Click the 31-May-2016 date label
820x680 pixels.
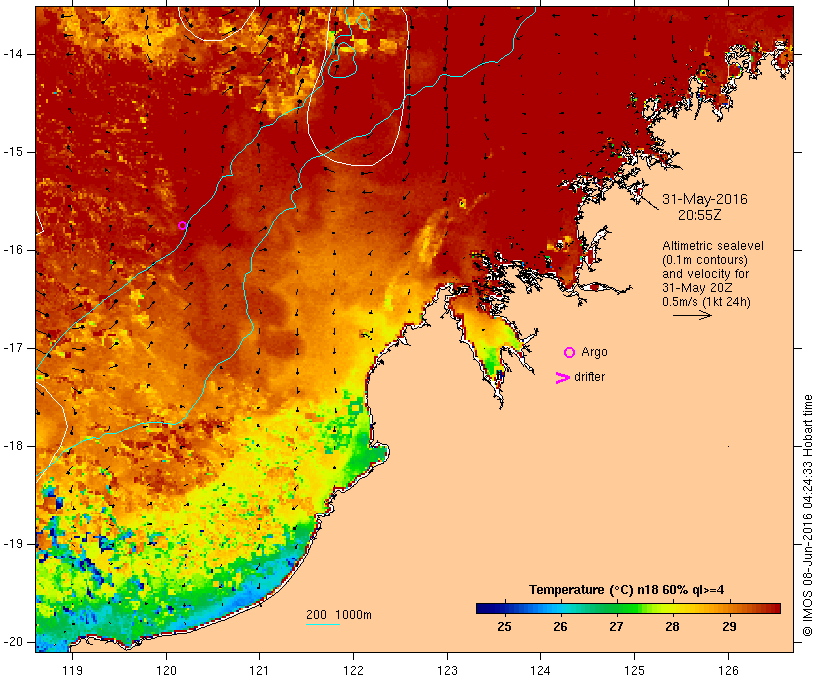coord(704,199)
